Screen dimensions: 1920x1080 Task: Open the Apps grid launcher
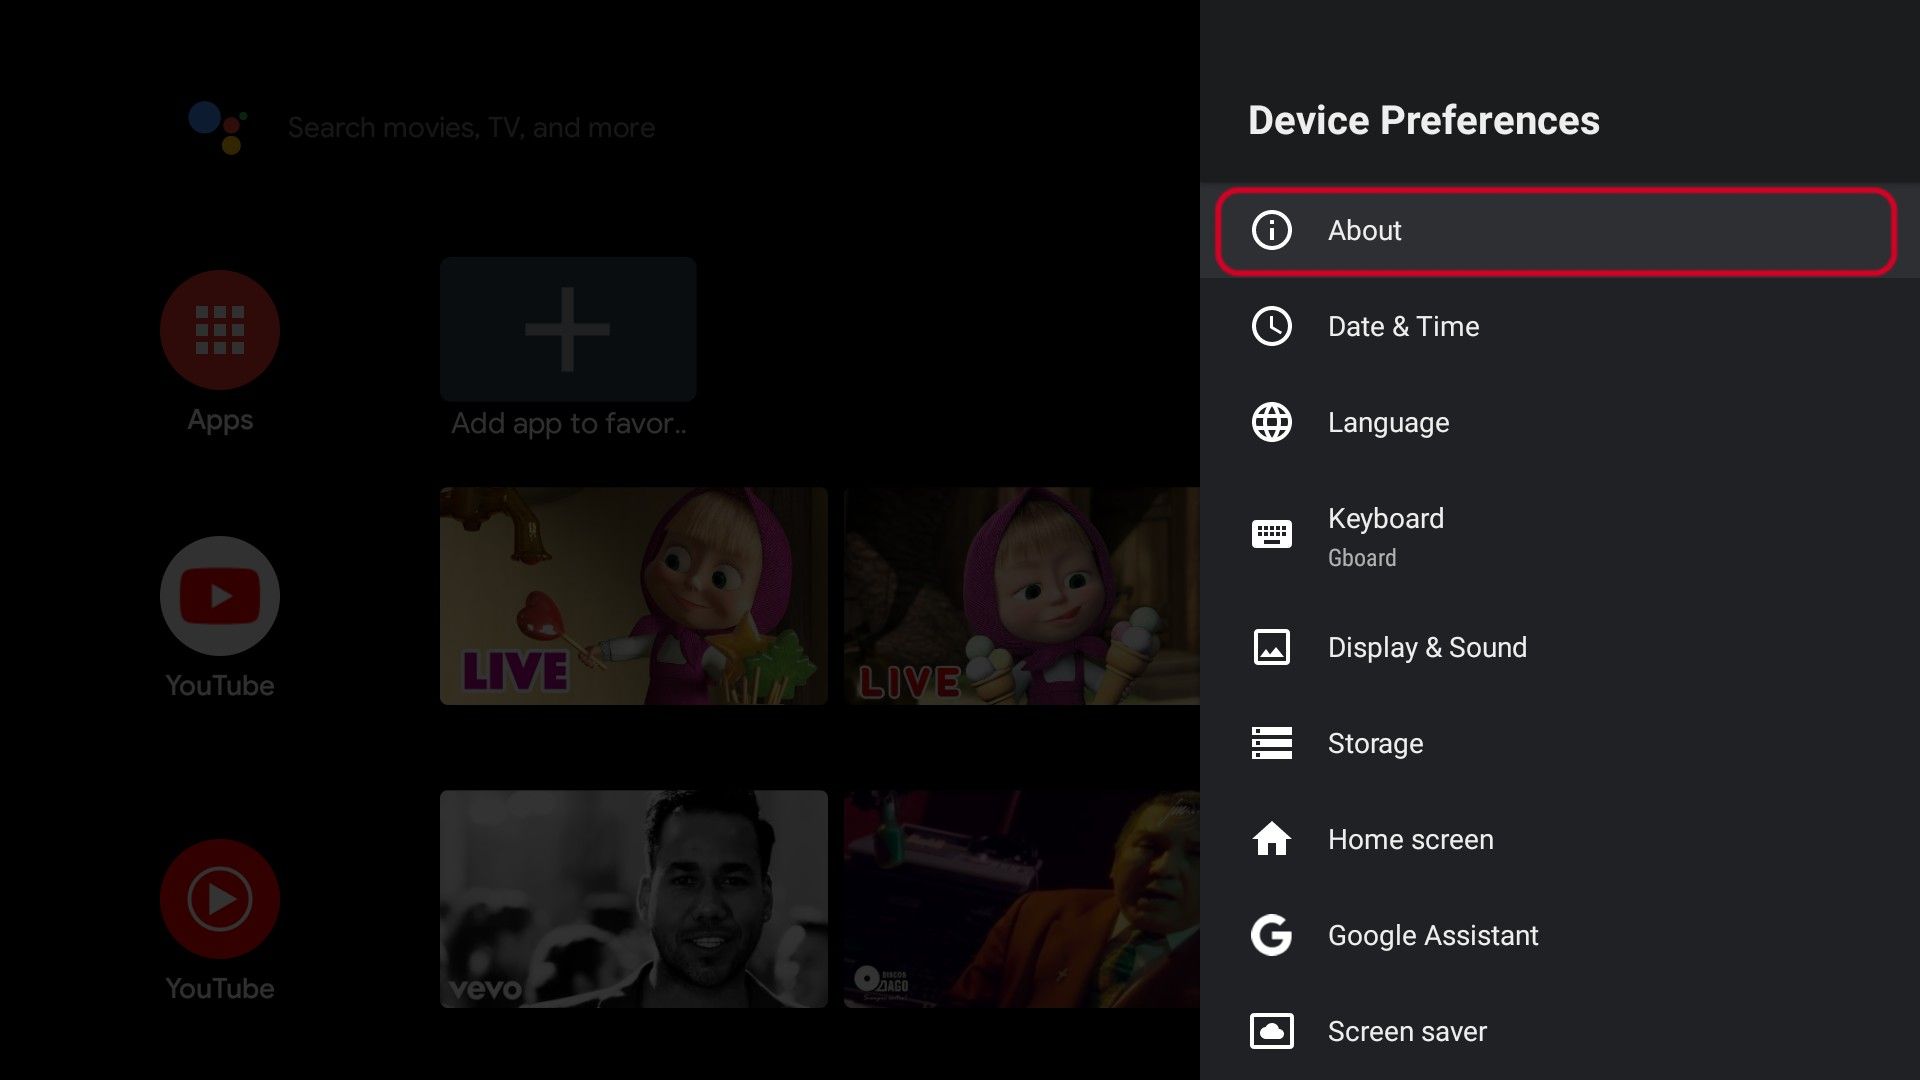219,329
